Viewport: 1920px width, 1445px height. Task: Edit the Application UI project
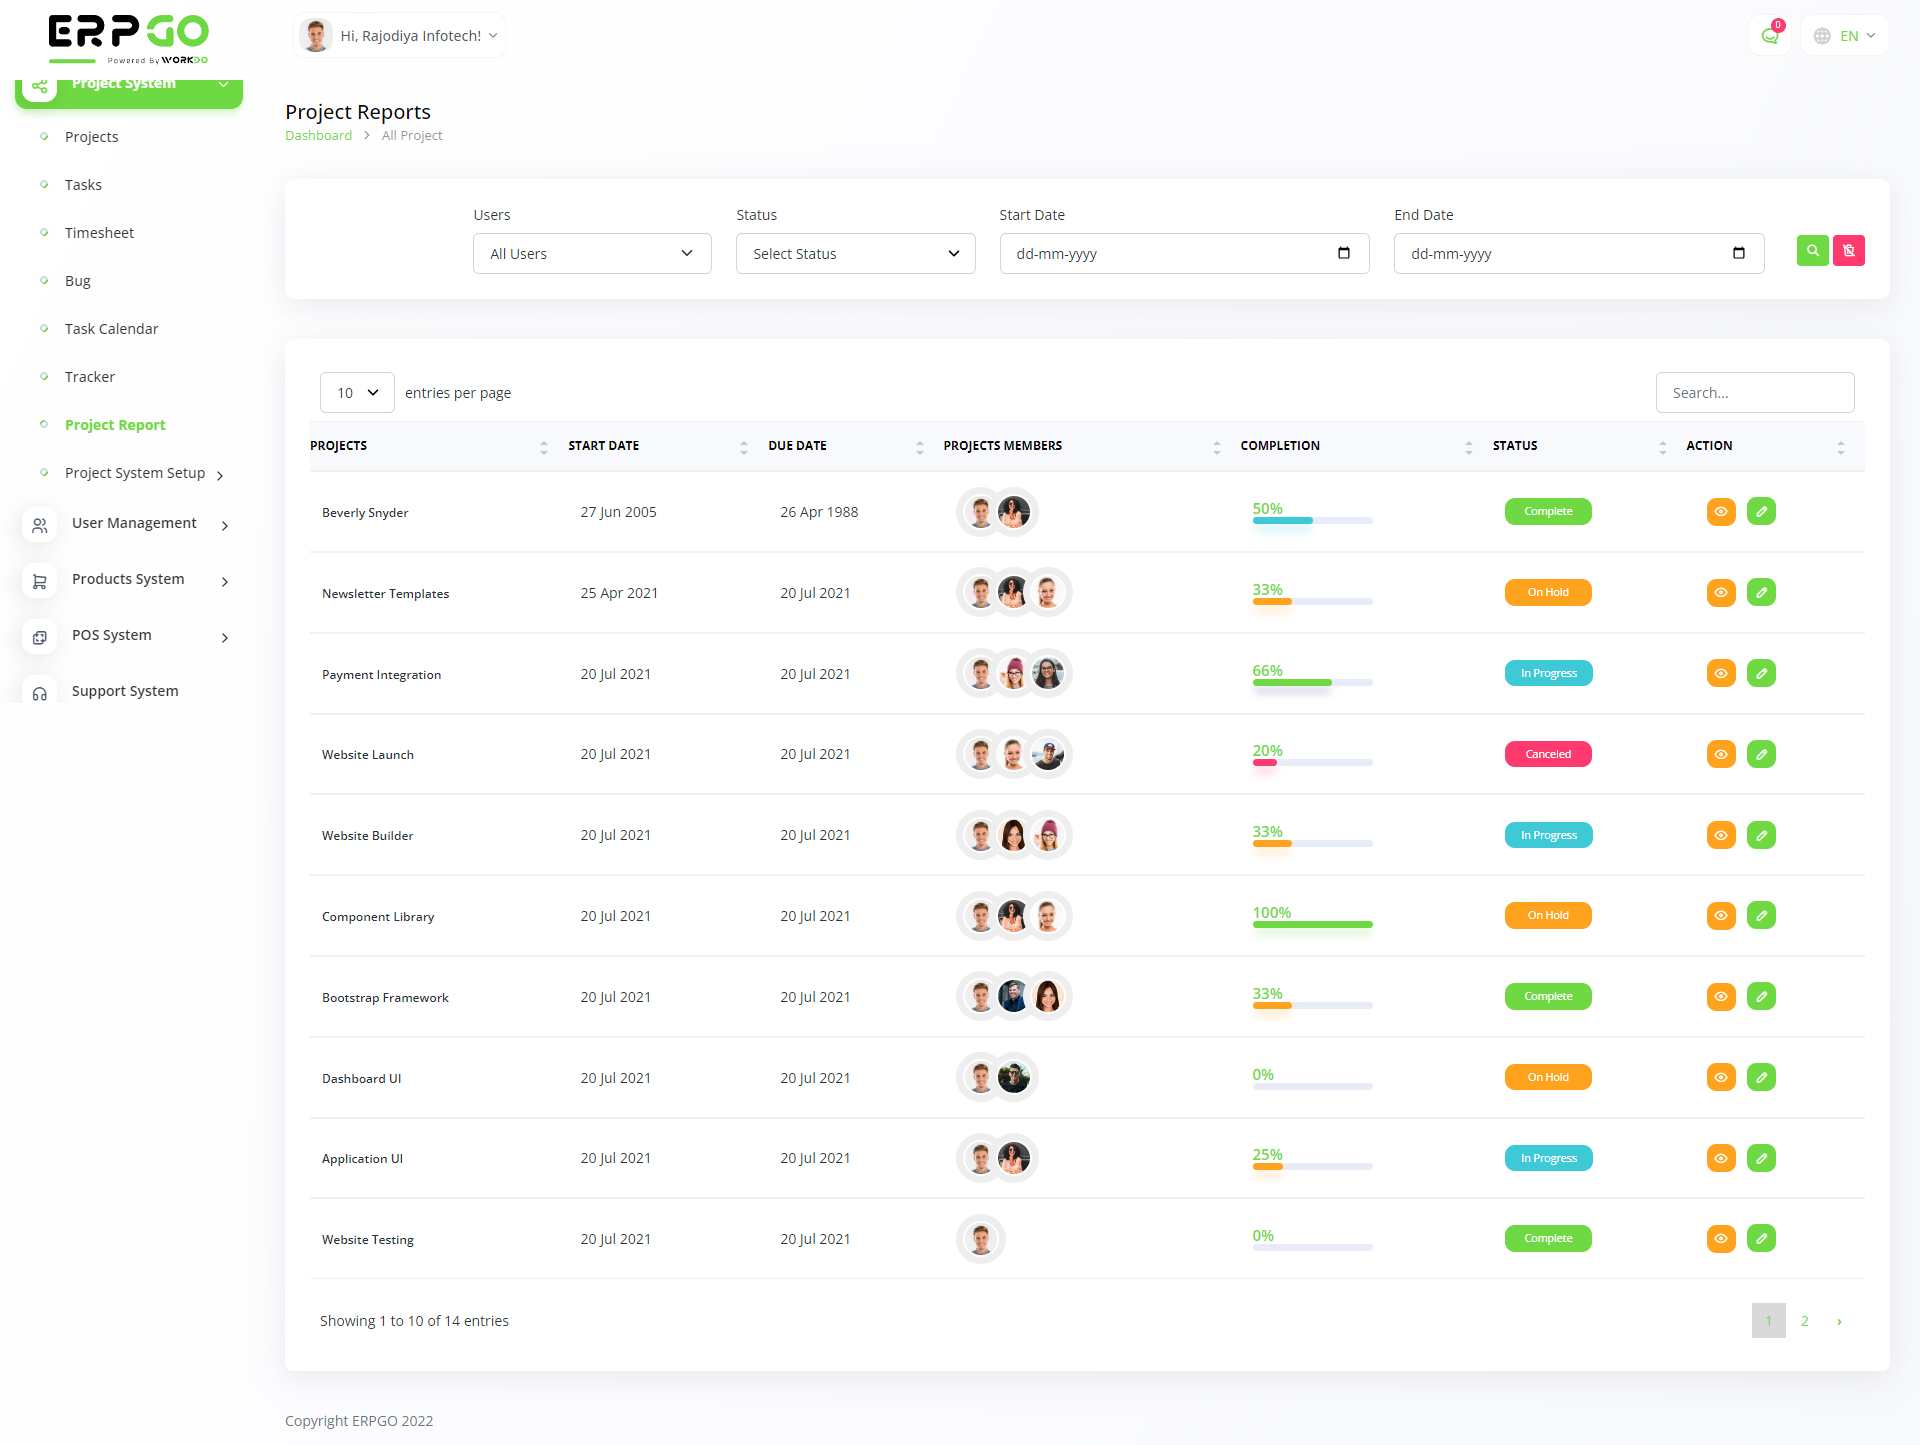tap(1761, 1158)
